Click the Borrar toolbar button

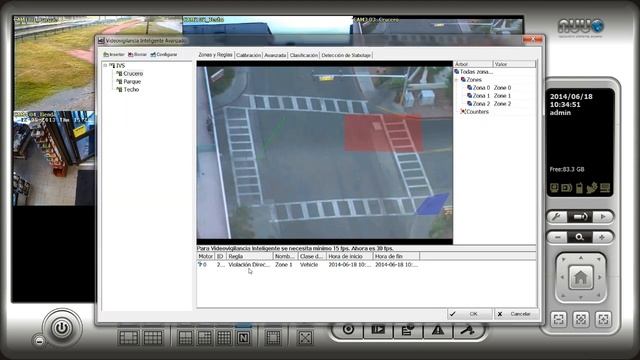(137, 54)
